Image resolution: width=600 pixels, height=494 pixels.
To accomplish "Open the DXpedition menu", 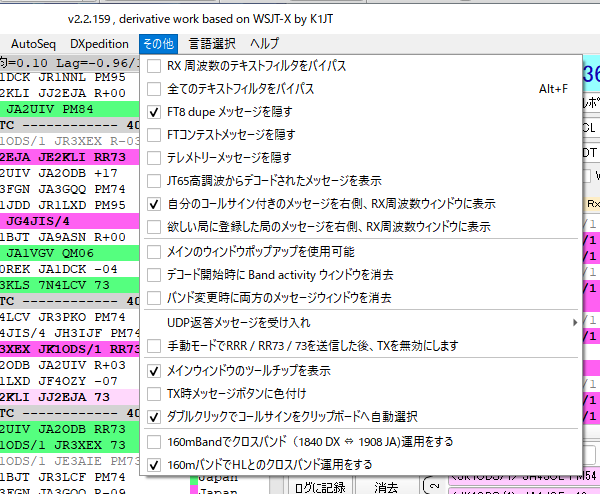I will pyautogui.click(x=99, y=44).
